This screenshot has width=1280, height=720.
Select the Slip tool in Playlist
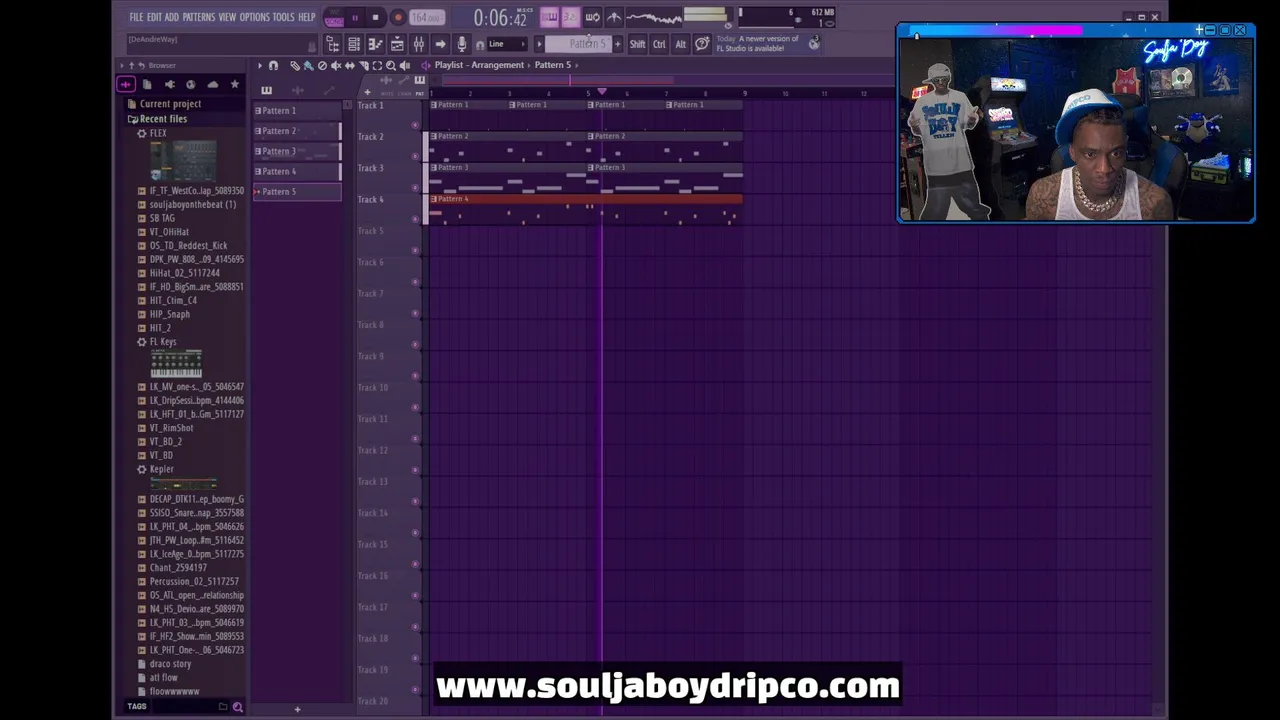(350, 65)
